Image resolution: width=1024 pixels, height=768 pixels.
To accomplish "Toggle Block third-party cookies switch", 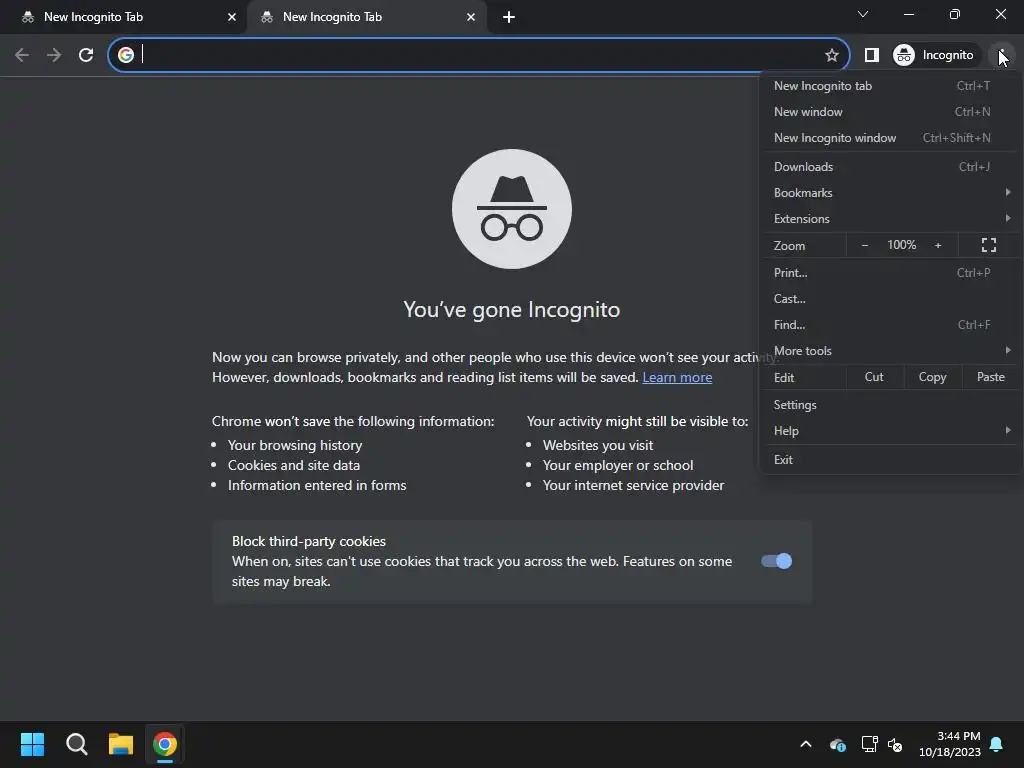I will [776, 561].
